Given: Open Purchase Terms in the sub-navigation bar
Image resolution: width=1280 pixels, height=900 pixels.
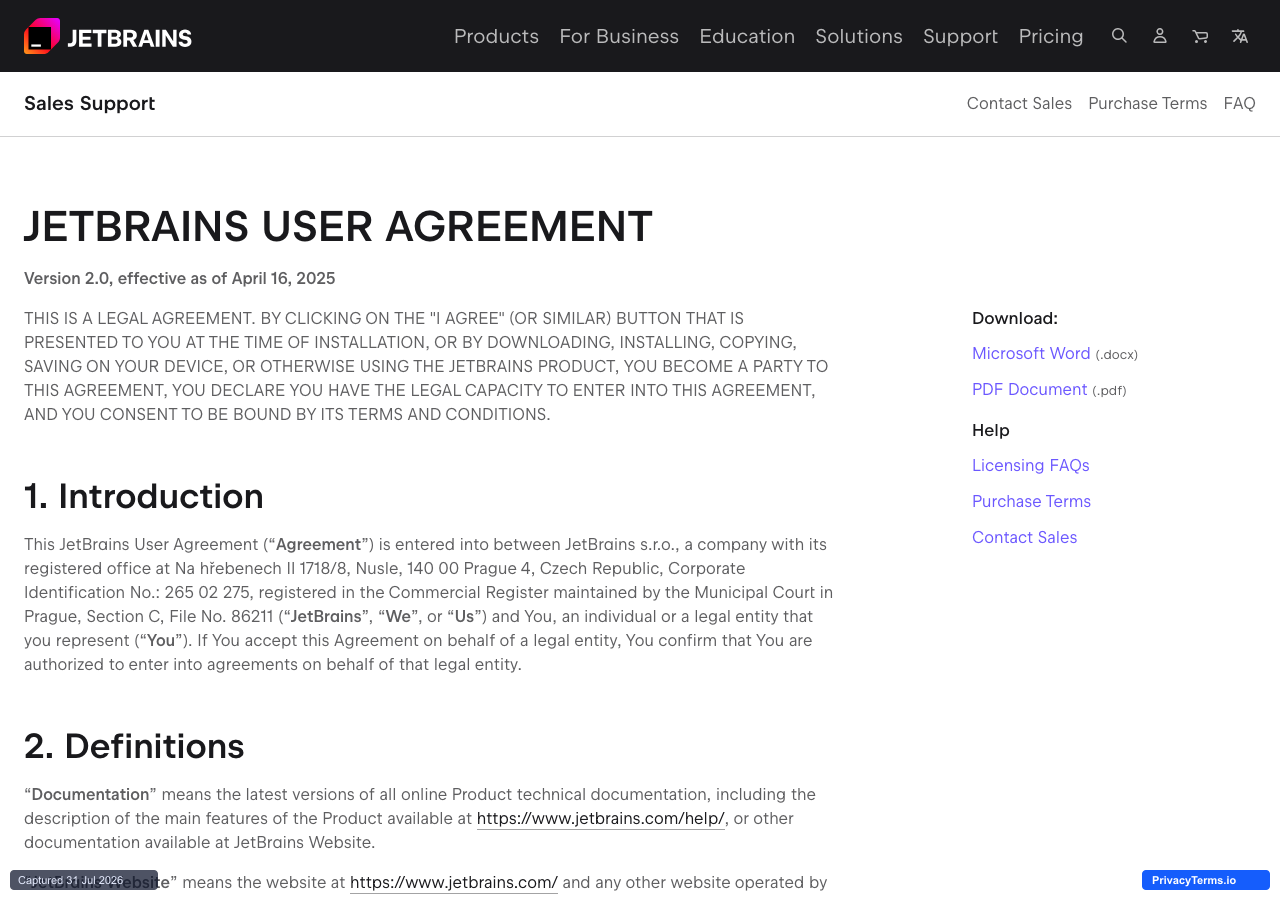Looking at the screenshot, I should pos(1147,103).
